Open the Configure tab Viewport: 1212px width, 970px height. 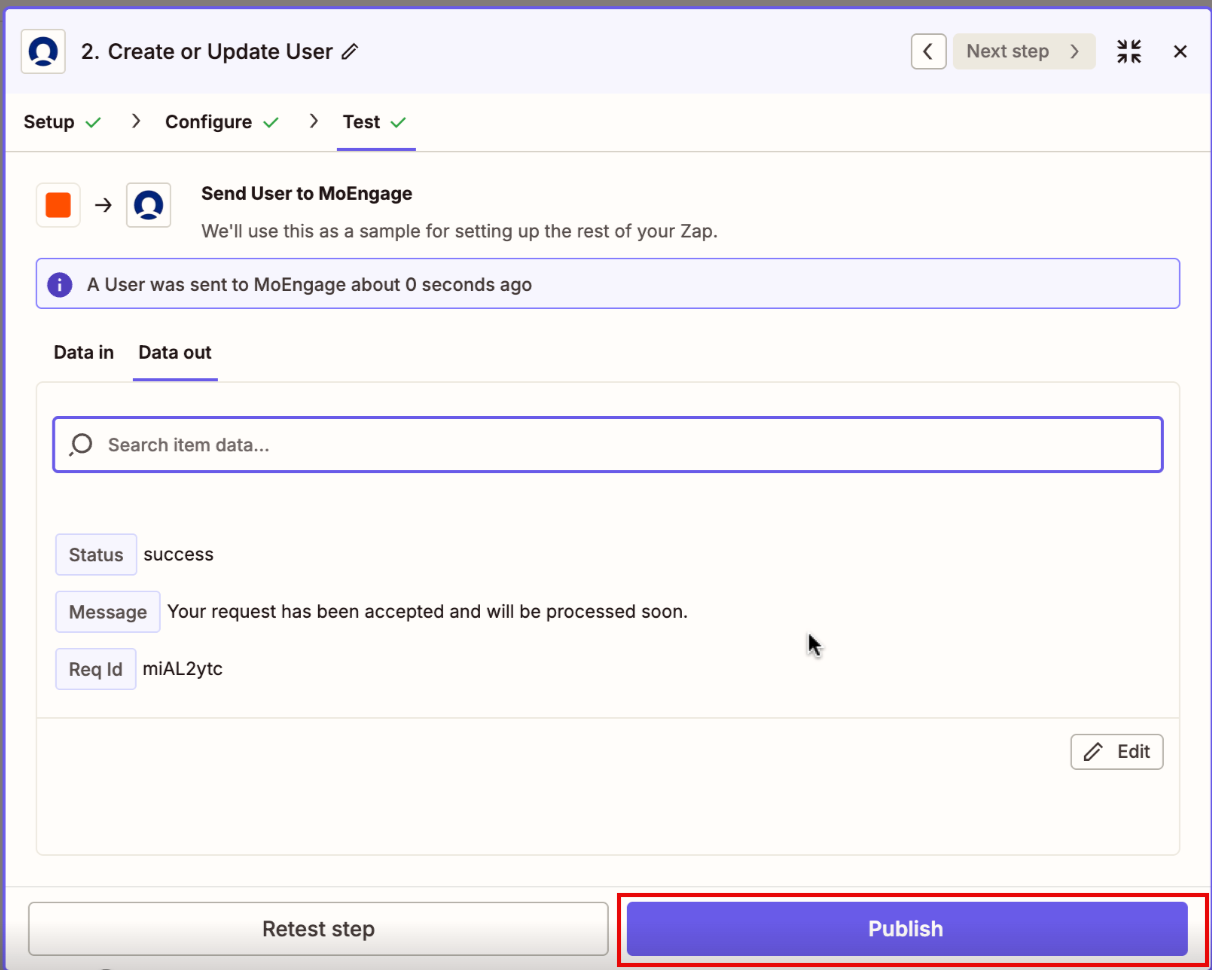click(x=221, y=122)
